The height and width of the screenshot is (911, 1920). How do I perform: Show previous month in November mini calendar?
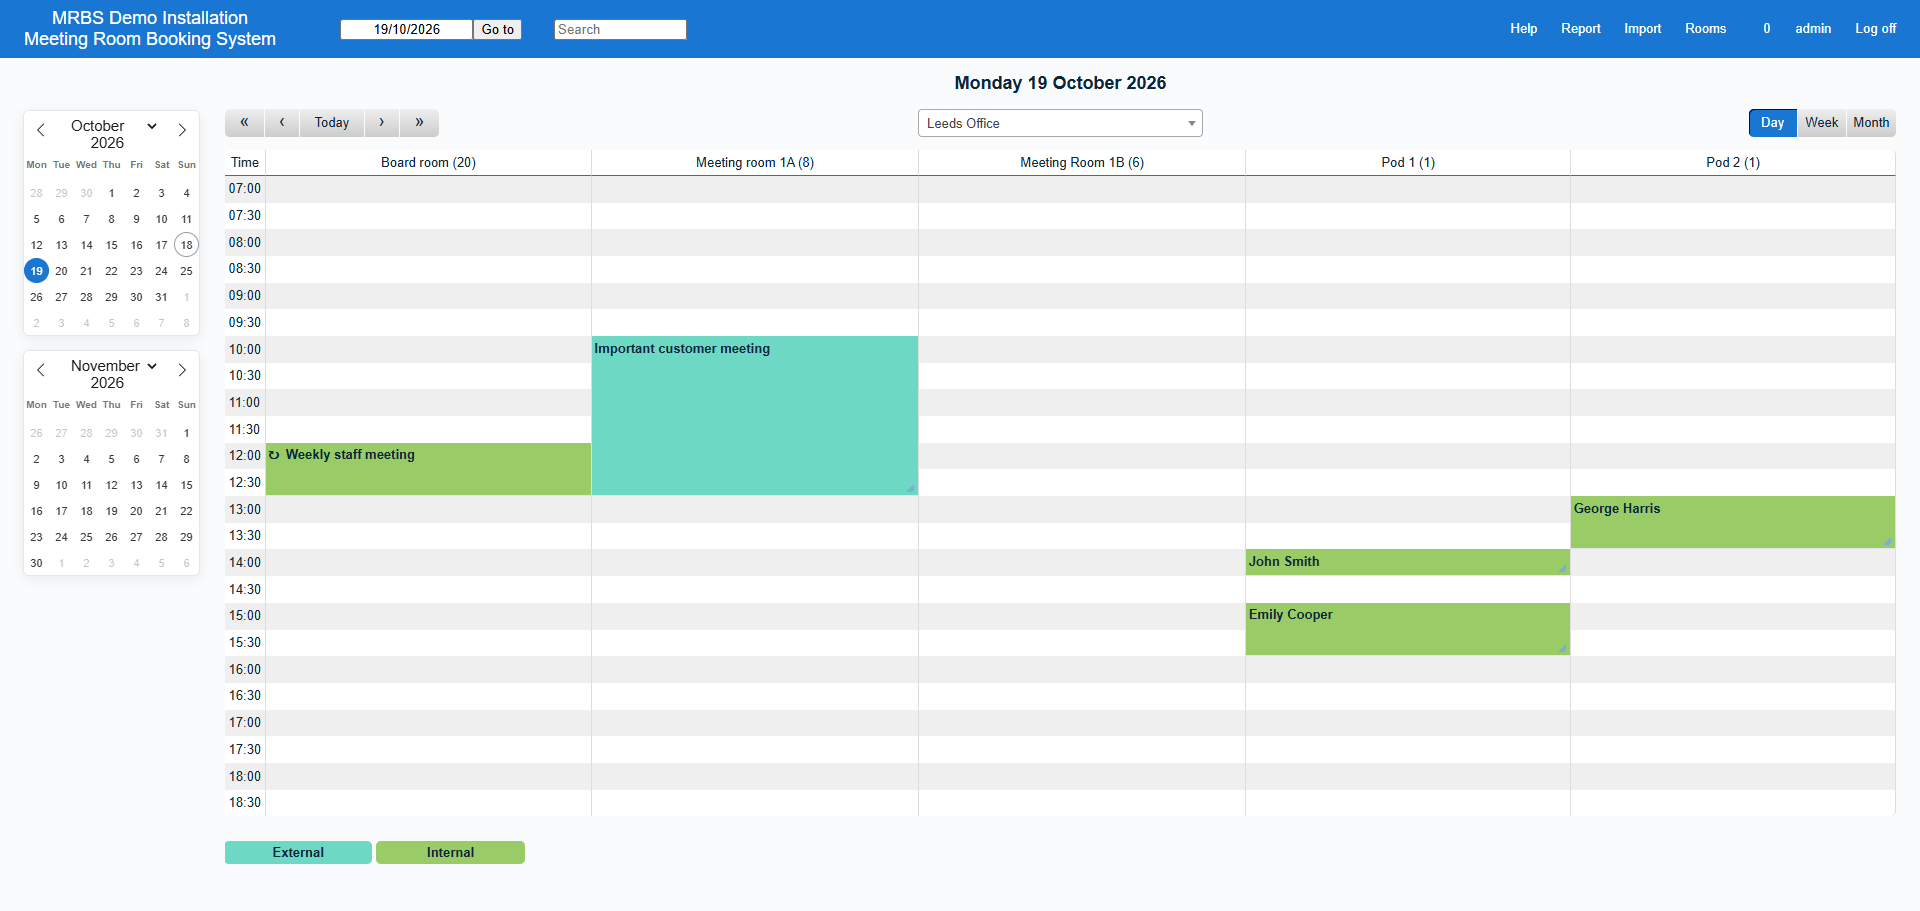click(41, 370)
